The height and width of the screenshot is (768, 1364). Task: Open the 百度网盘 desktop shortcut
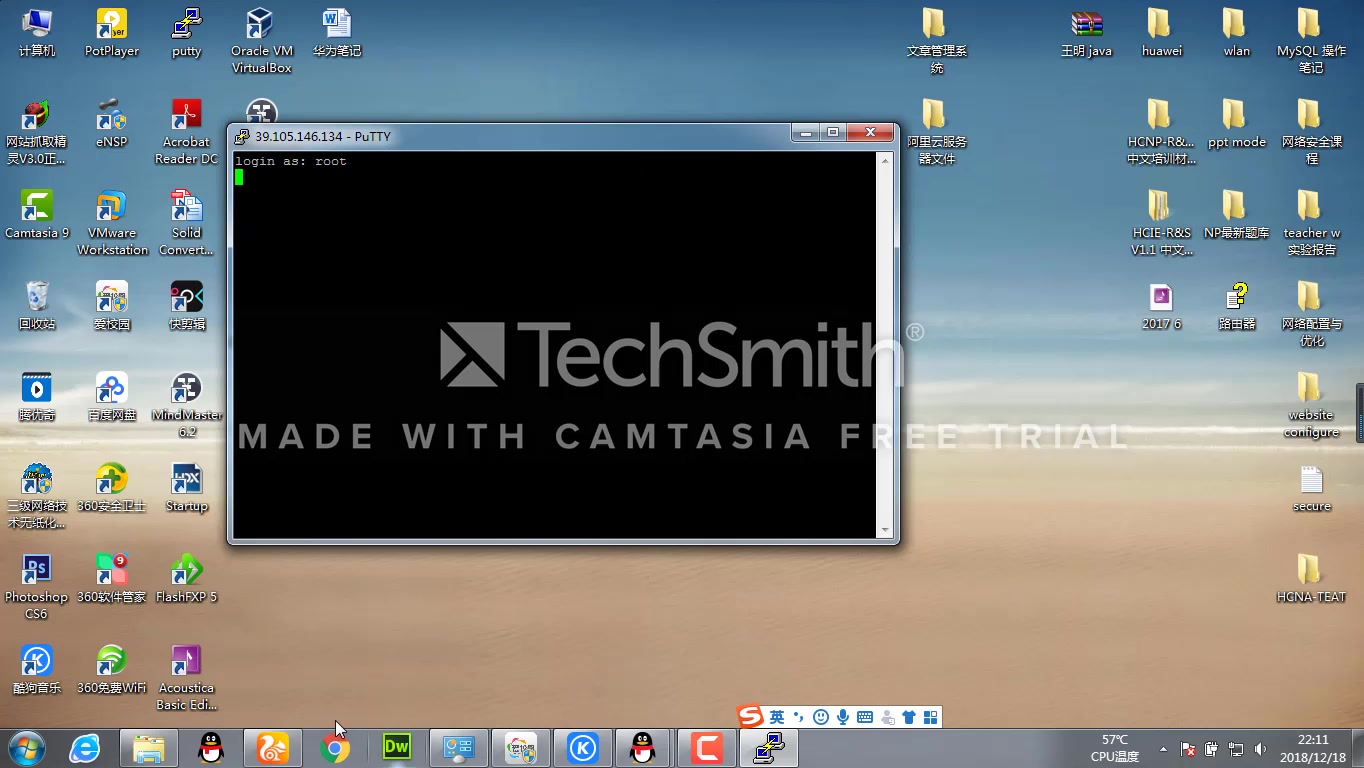[x=111, y=396]
